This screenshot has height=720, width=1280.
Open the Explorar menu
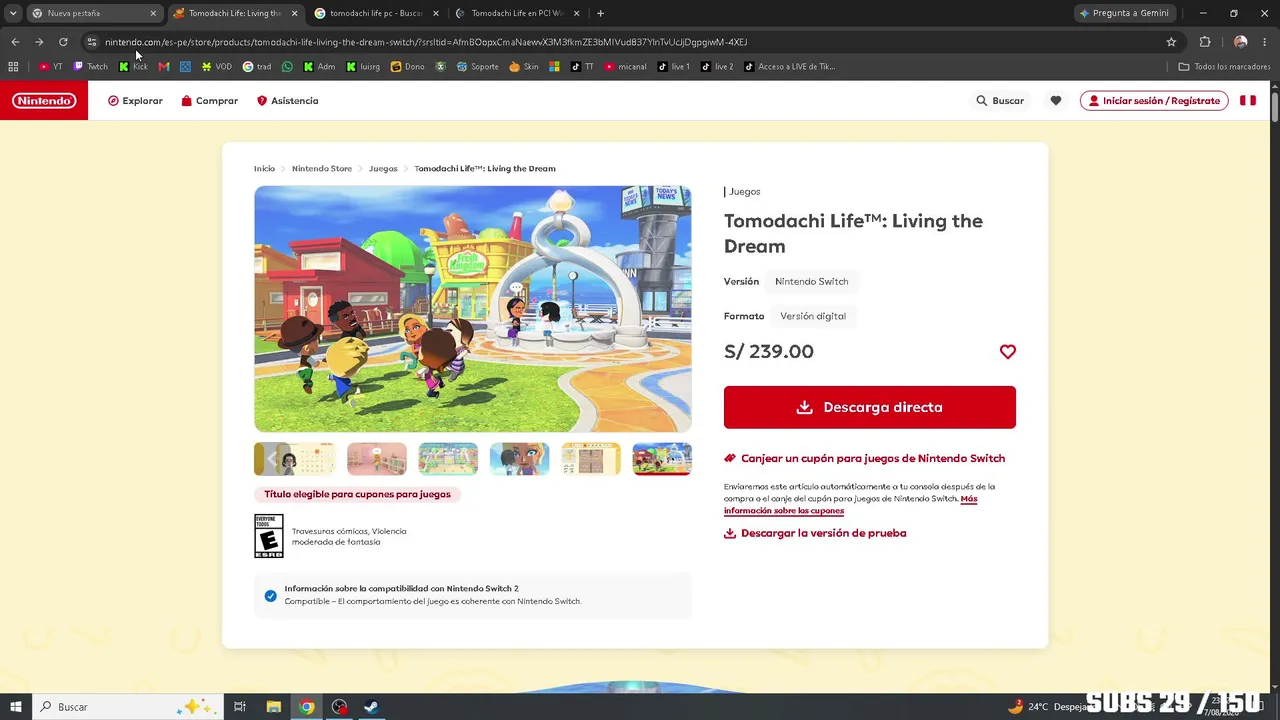pos(135,101)
